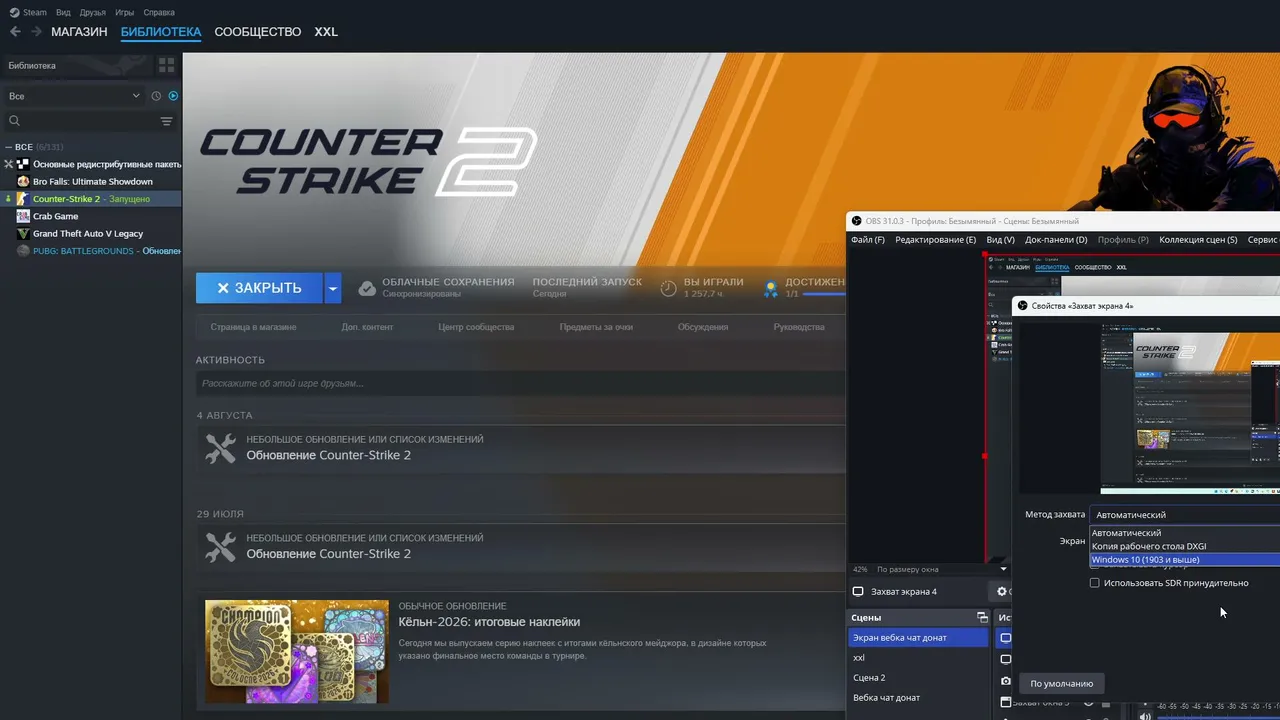This screenshot has width=1280, height=720.
Task: Click the OBS scenes panel pop-out icon
Action: [982, 618]
